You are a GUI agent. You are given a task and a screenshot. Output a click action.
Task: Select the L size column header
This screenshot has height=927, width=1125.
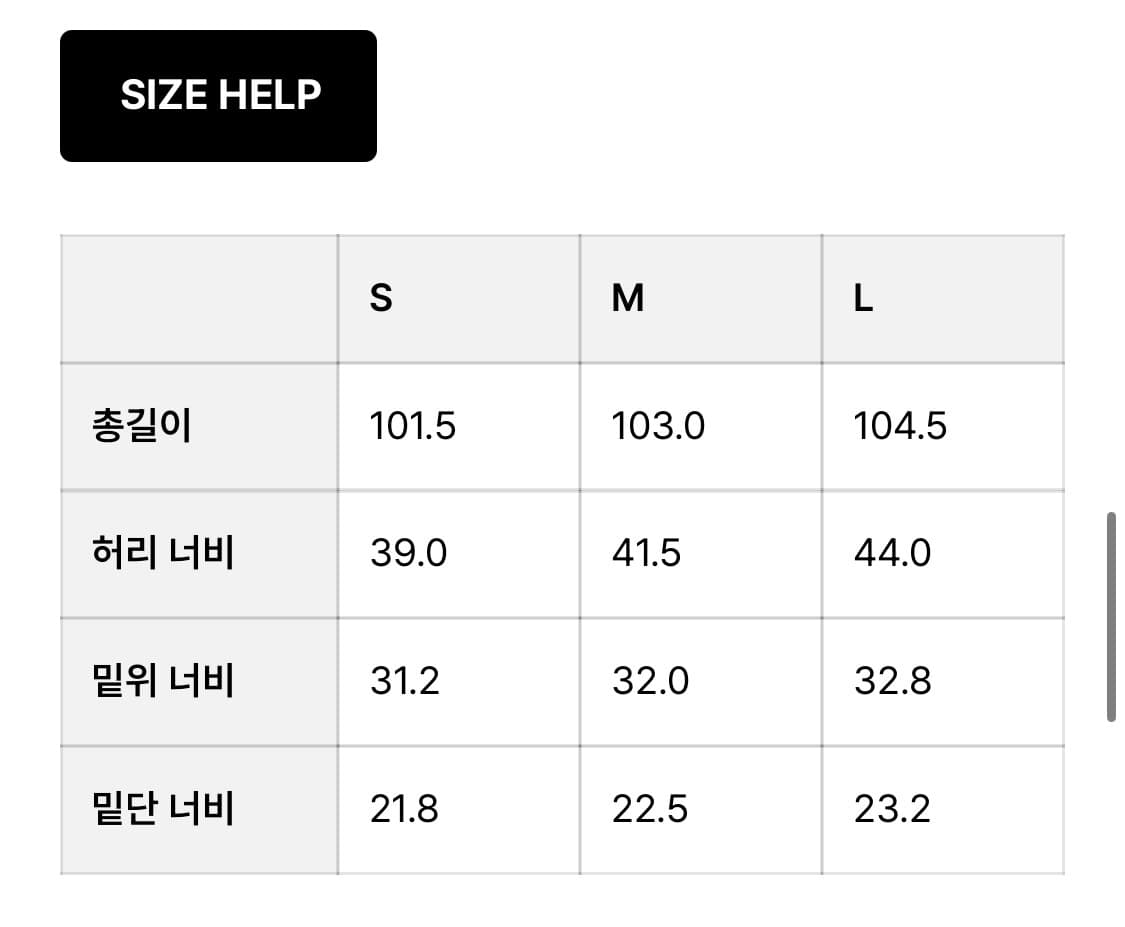coord(864,297)
